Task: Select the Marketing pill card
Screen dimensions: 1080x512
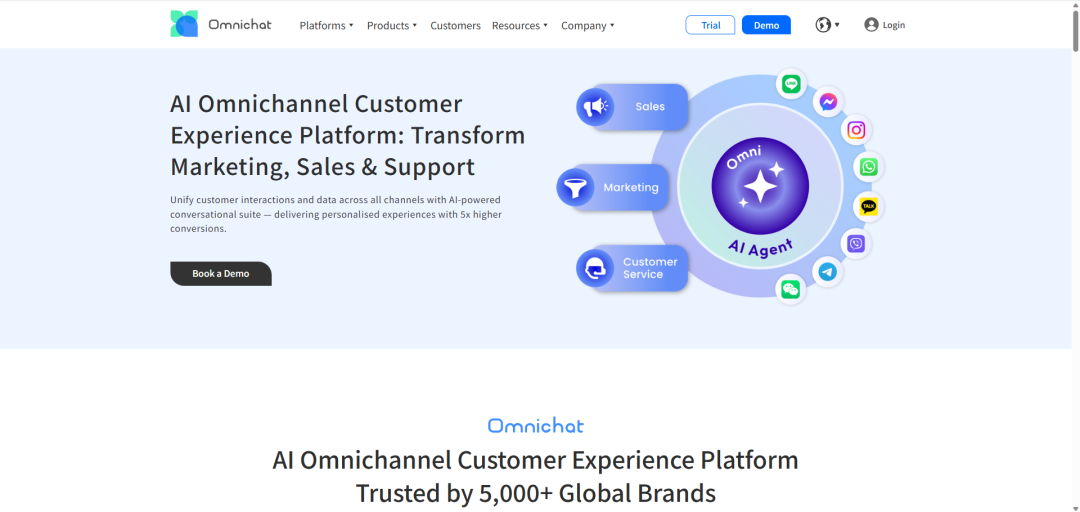Action: (x=613, y=187)
